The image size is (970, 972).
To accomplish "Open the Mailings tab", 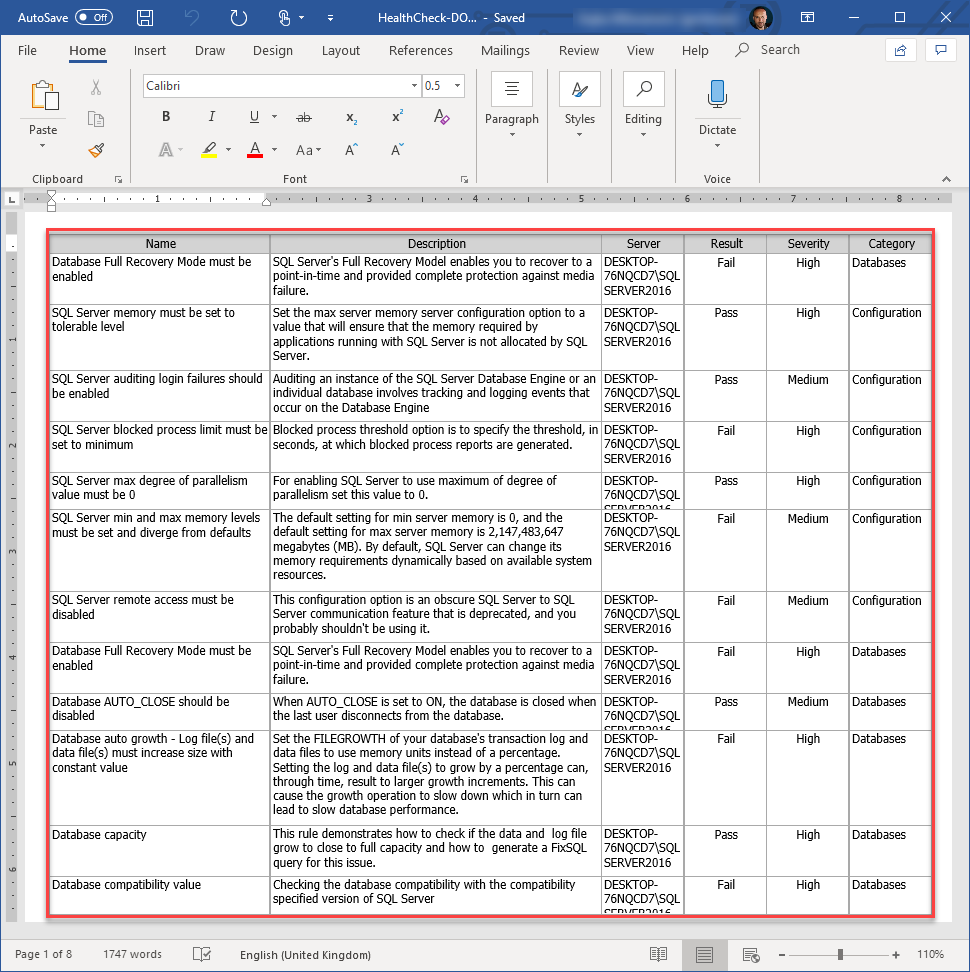I will pos(505,50).
